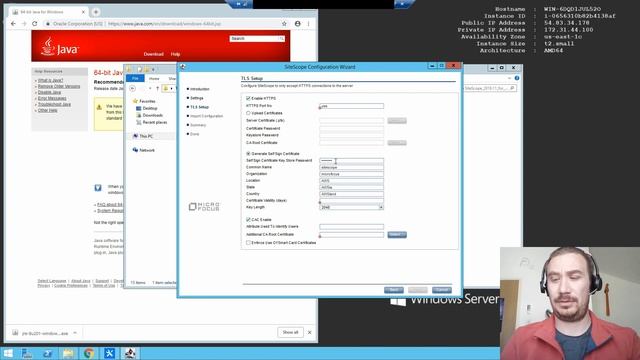Bookmark page with the star icon
This screenshot has width=640, height=360.
tap(284, 24)
